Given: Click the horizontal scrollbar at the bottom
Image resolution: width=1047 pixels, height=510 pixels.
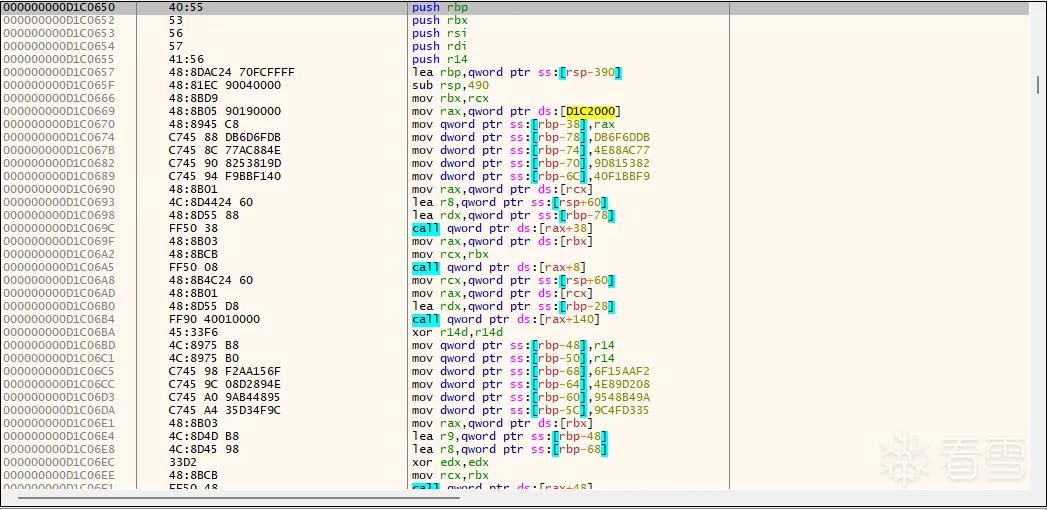Looking at the screenshot, I should (x=239, y=497).
